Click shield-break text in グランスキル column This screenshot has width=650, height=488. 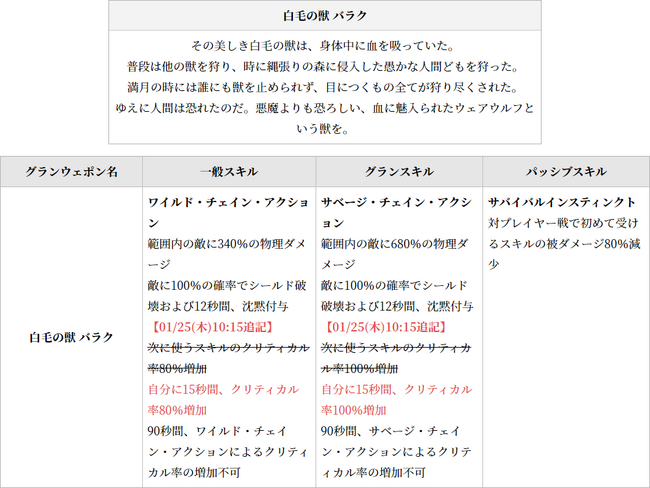tap(397, 296)
